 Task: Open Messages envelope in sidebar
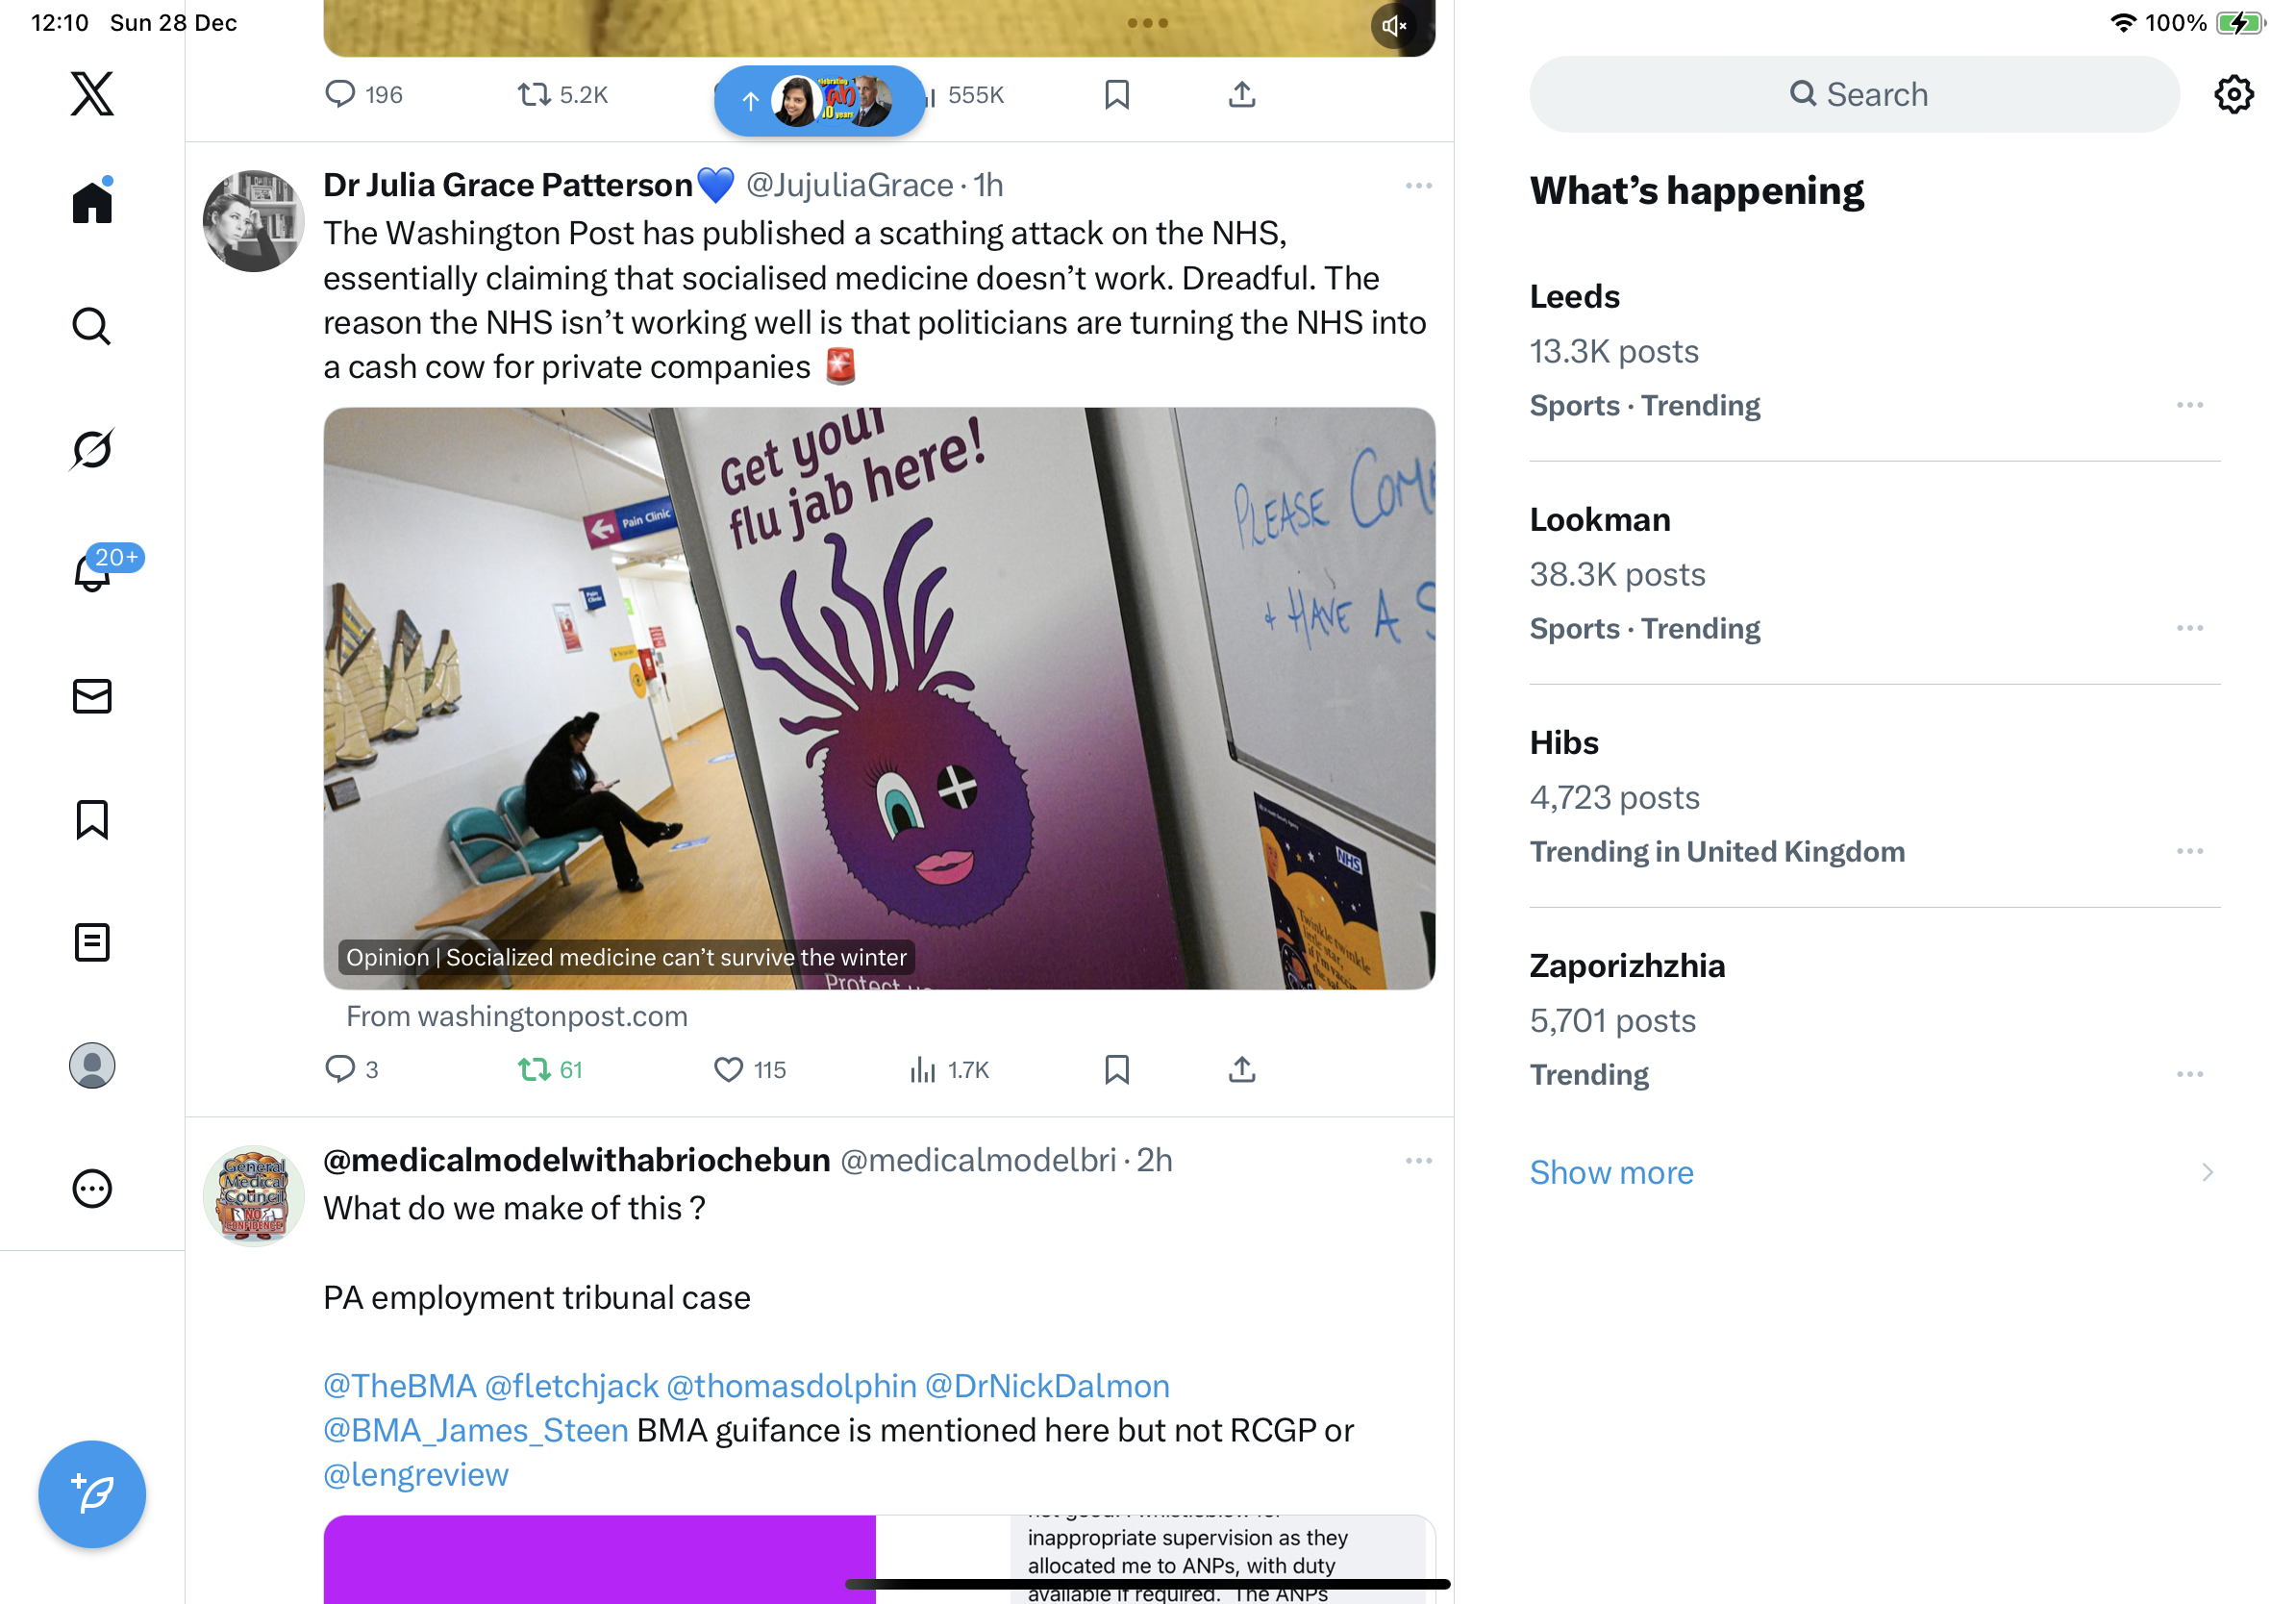pos(92,696)
